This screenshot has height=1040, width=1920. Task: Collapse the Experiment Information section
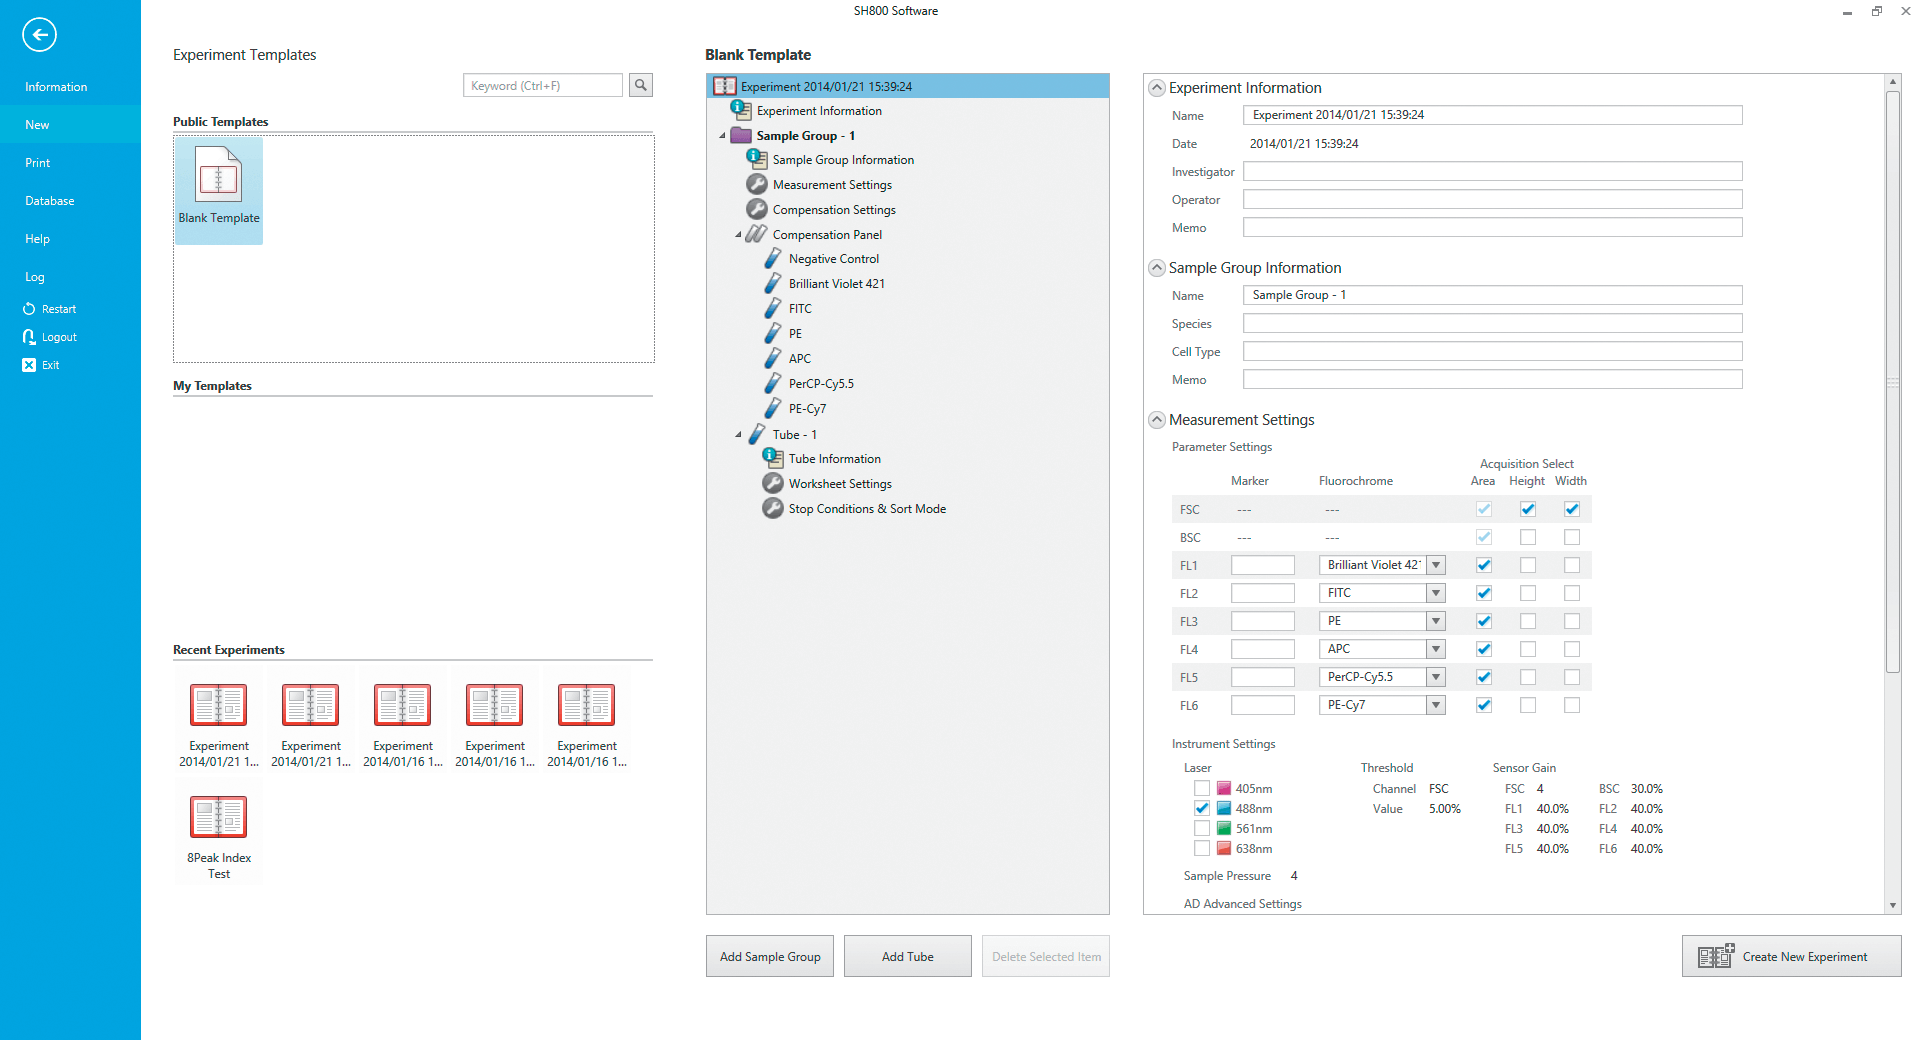click(1157, 88)
